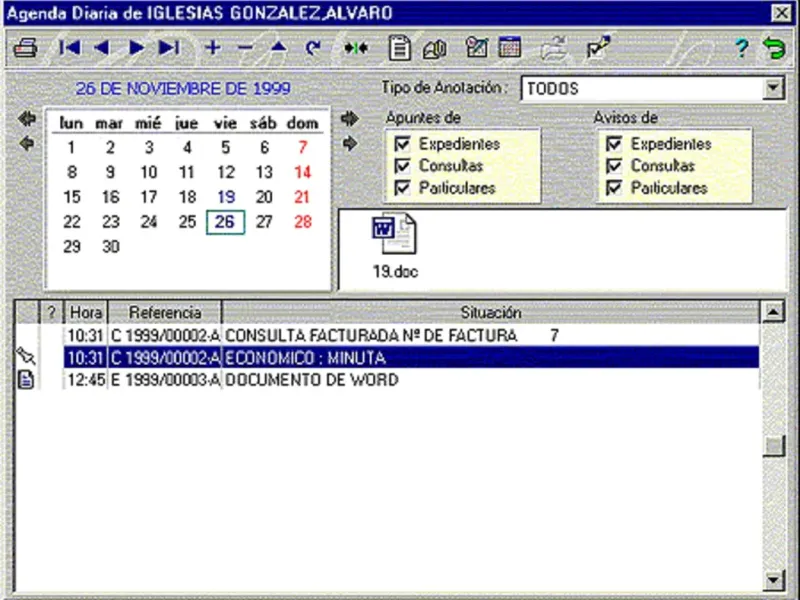Select day 28 in the calendar
The width and height of the screenshot is (800, 600).
point(303,222)
